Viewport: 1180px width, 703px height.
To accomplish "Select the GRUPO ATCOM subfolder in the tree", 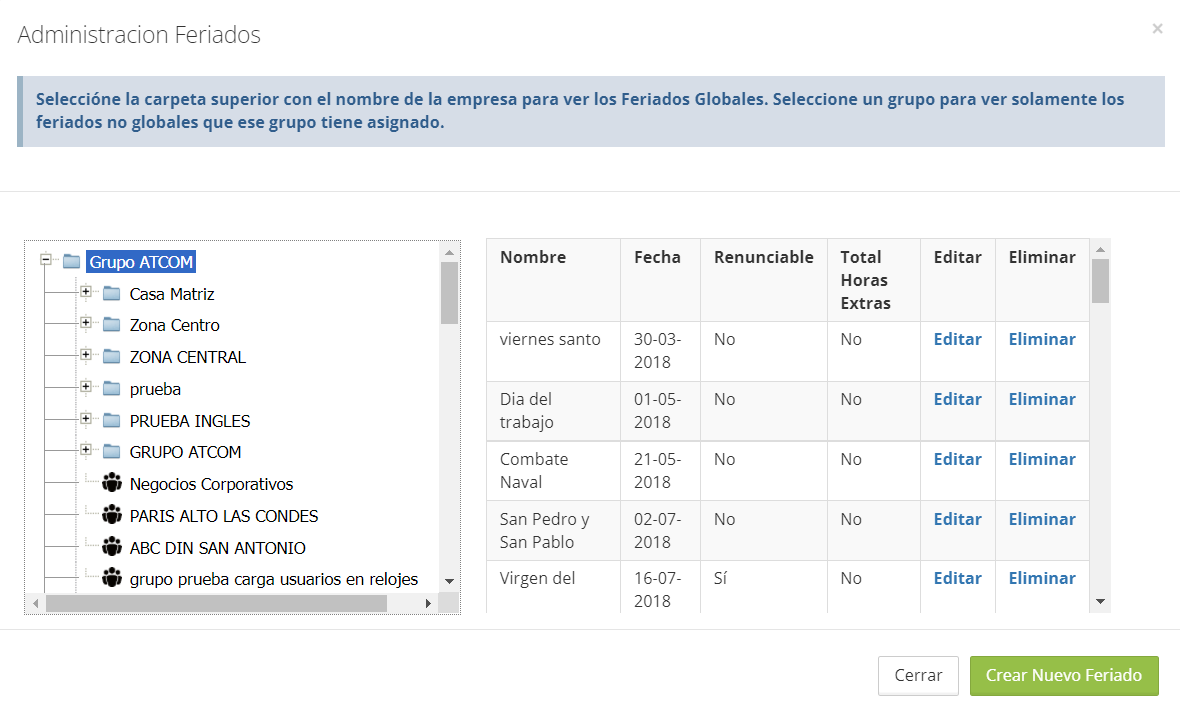I will [x=185, y=452].
